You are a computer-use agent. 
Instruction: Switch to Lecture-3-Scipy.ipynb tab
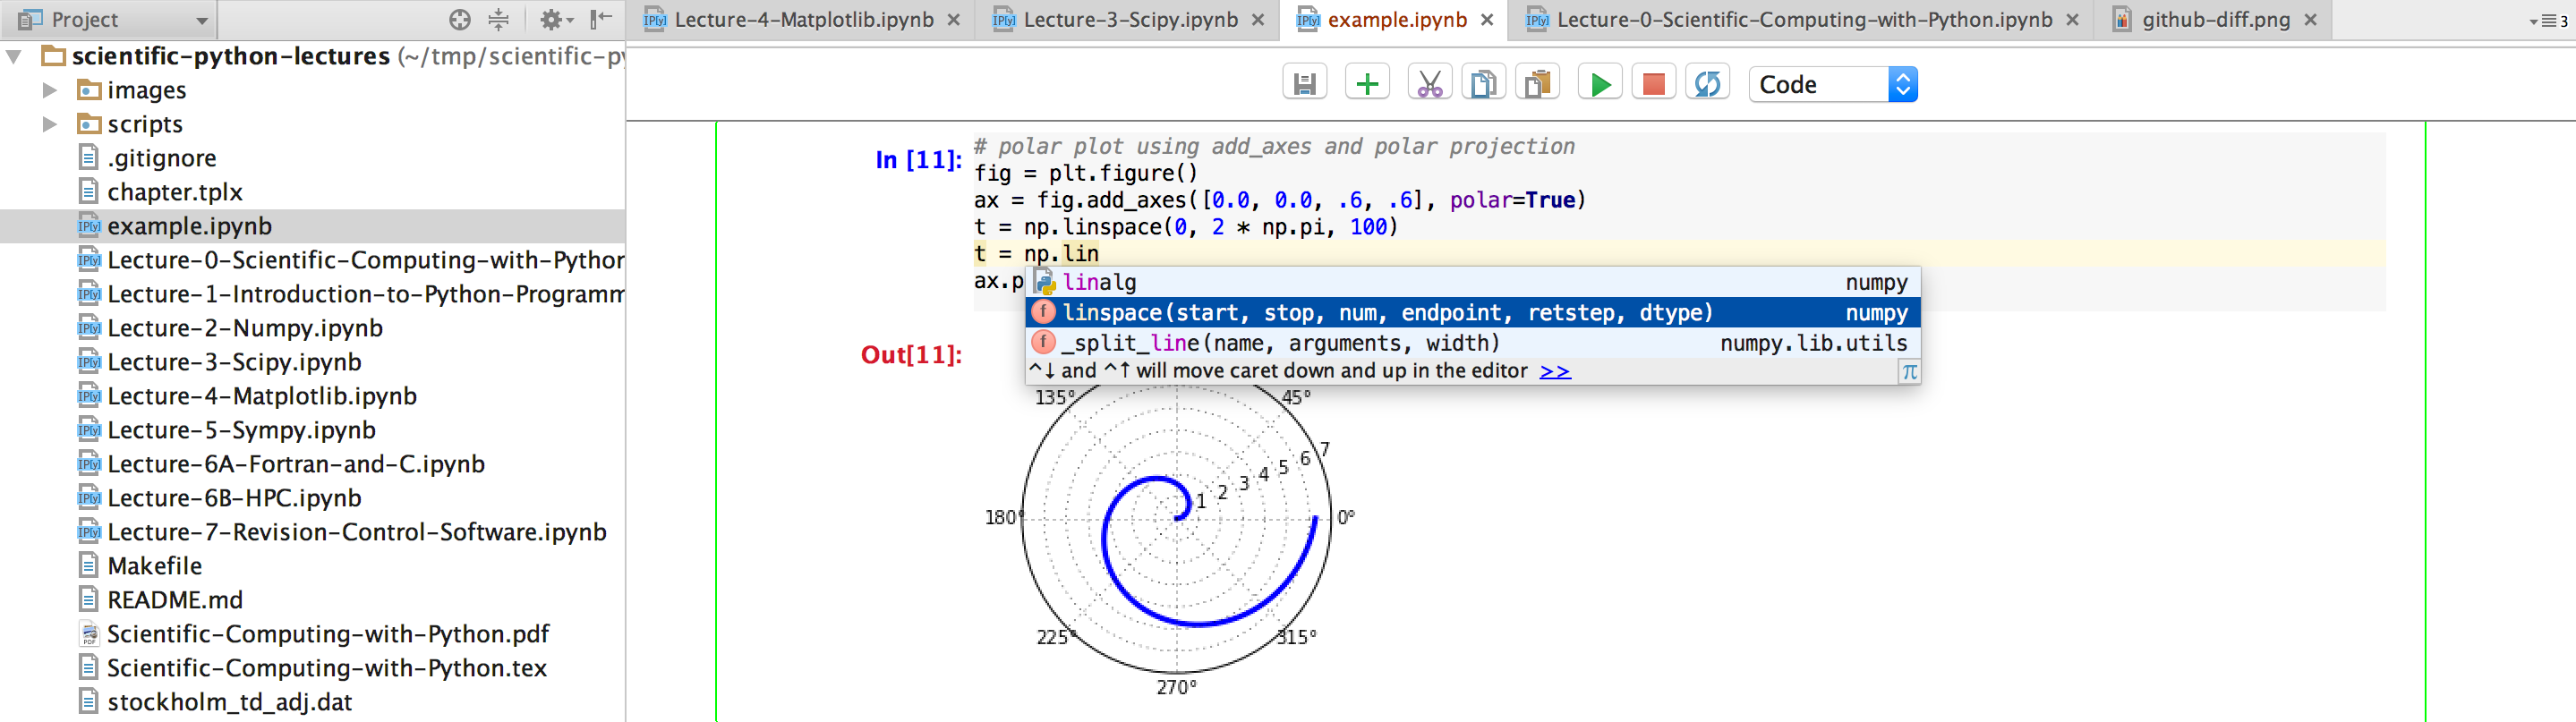(1130, 20)
